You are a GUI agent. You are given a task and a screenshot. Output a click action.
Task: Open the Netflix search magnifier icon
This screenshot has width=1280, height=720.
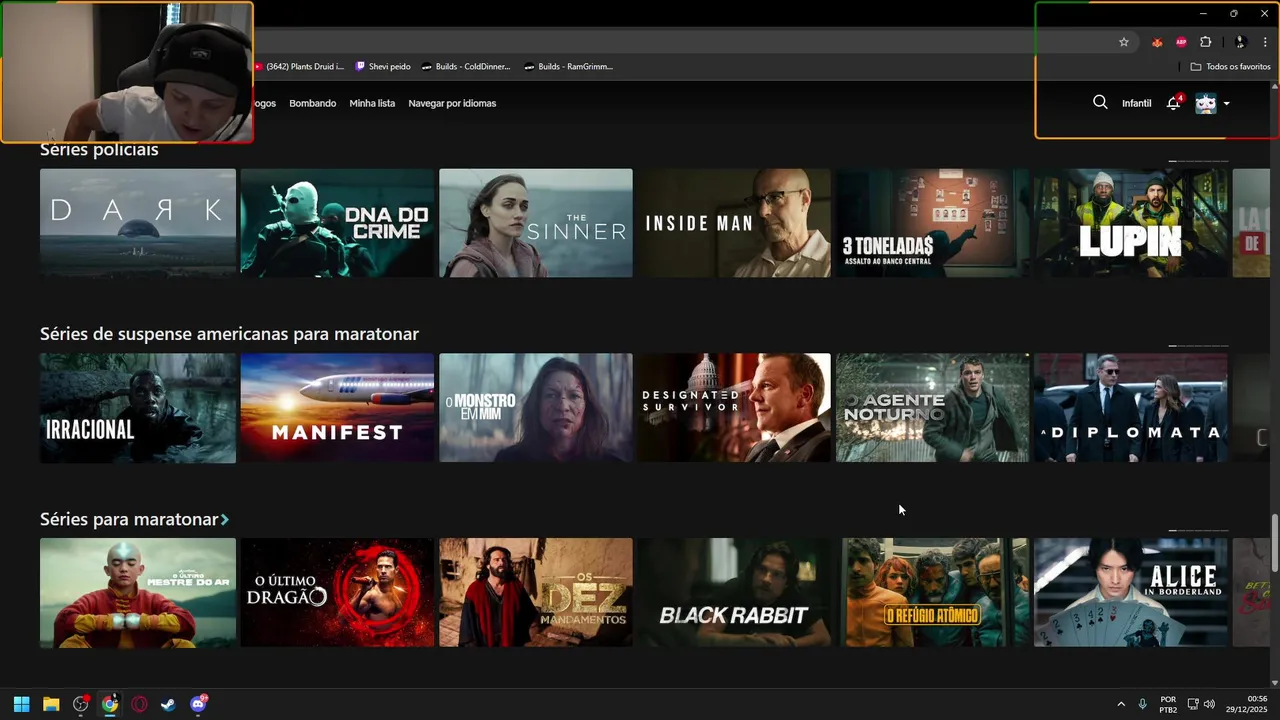click(1100, 102)
